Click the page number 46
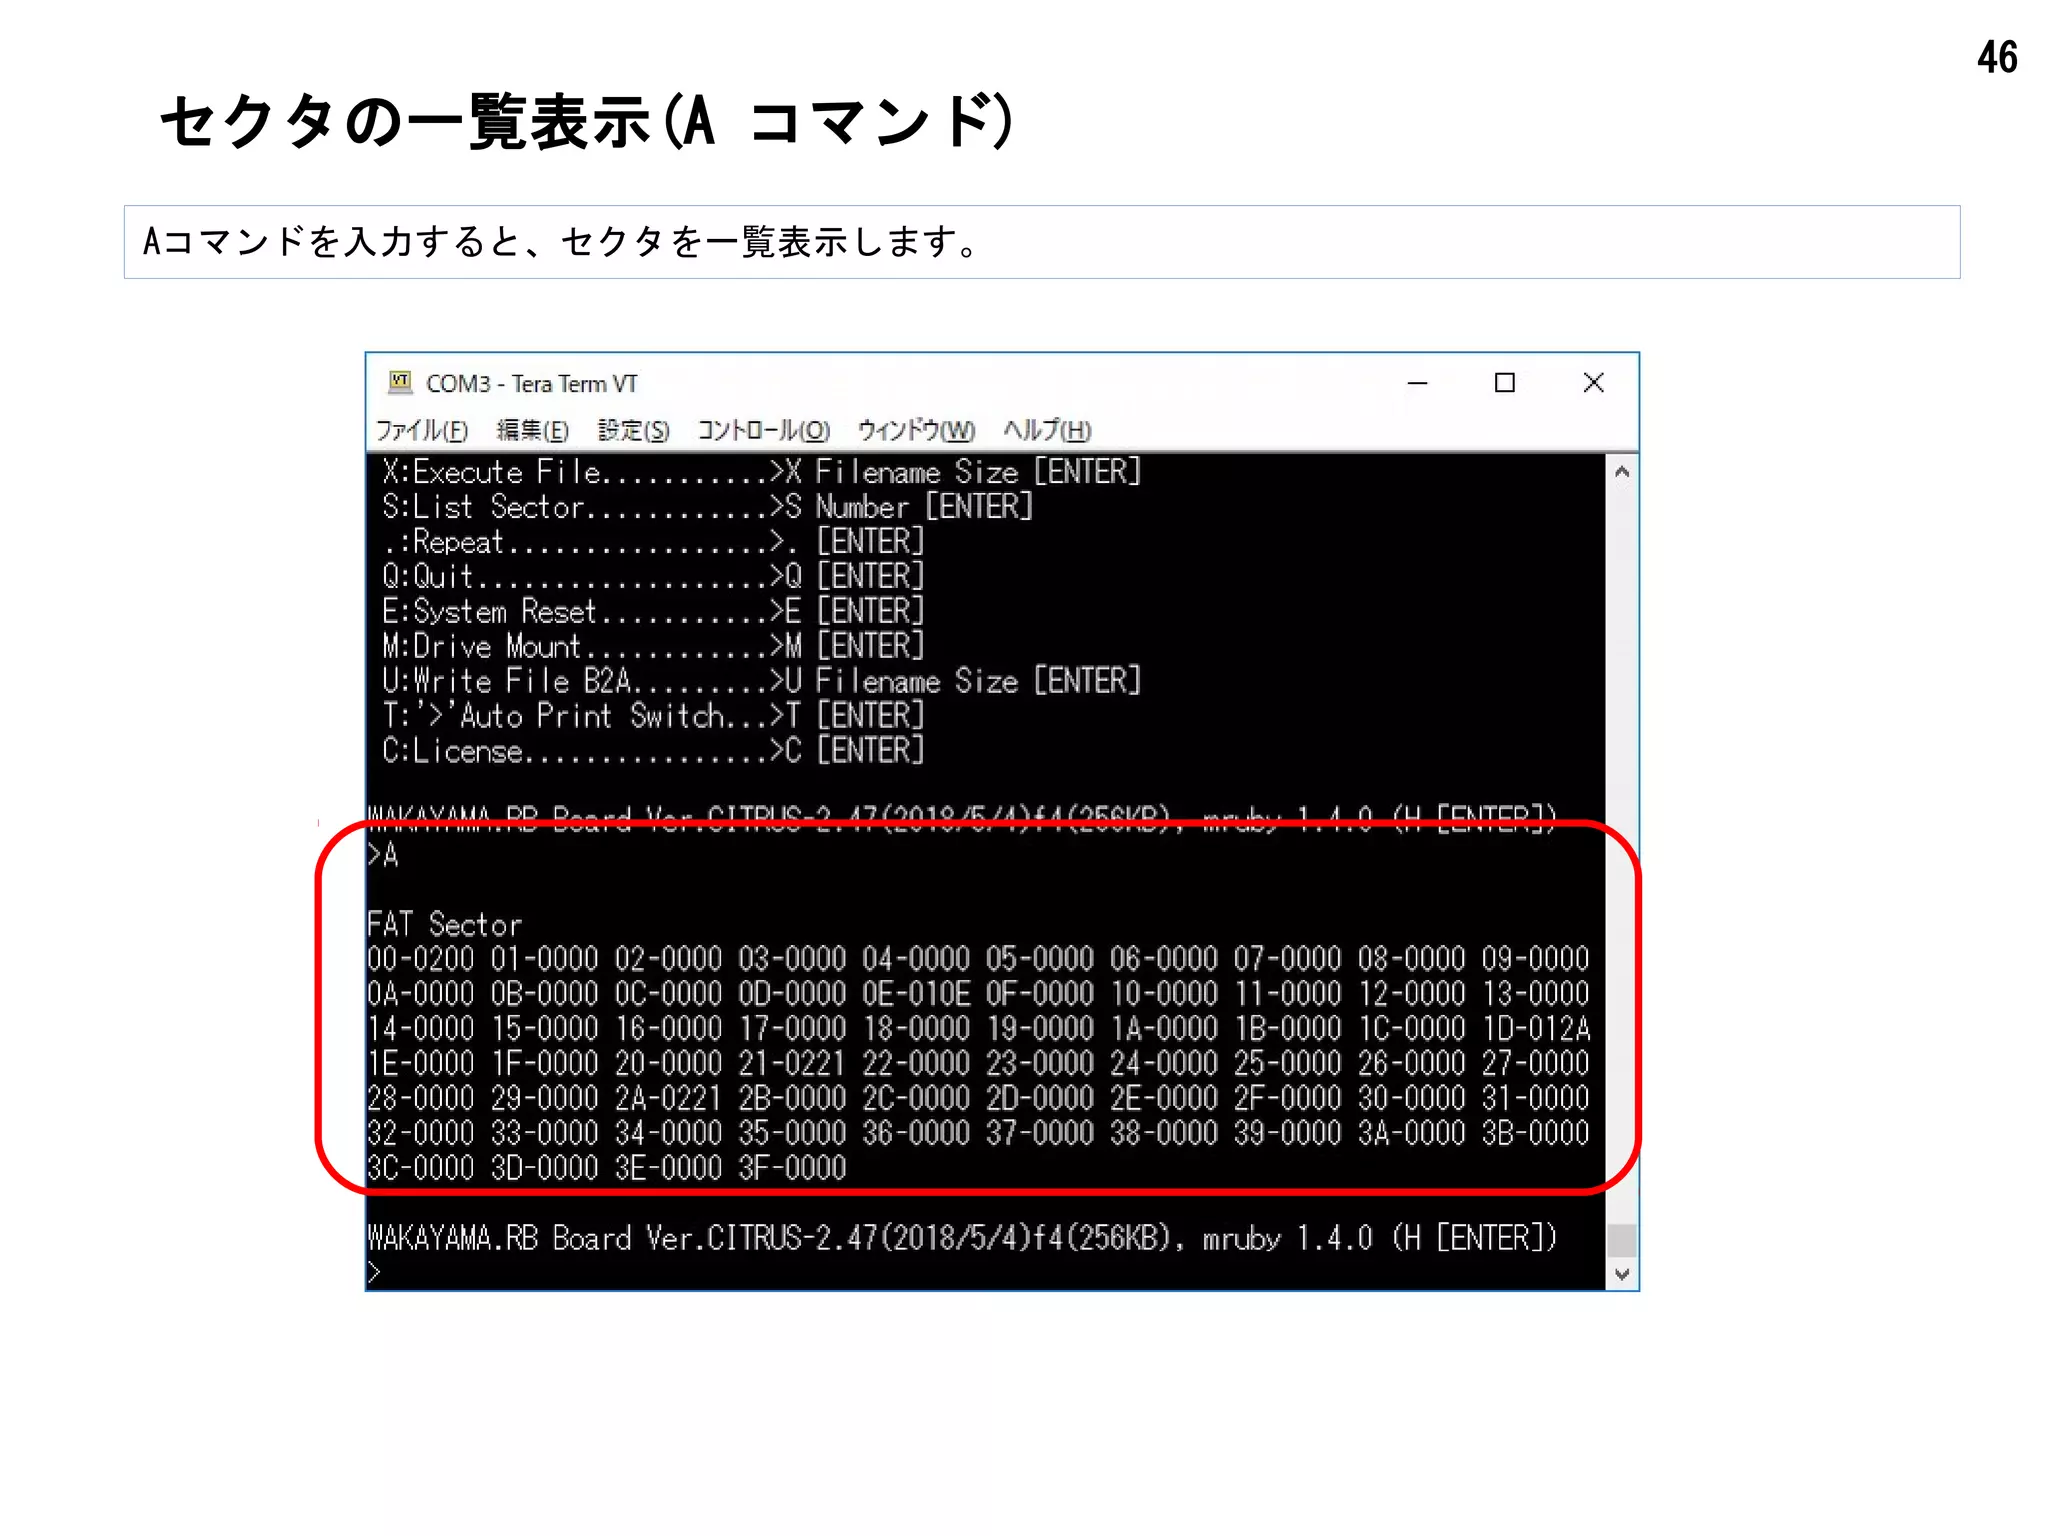Screen dimensions: 2048x1536 click(1997, 58)
